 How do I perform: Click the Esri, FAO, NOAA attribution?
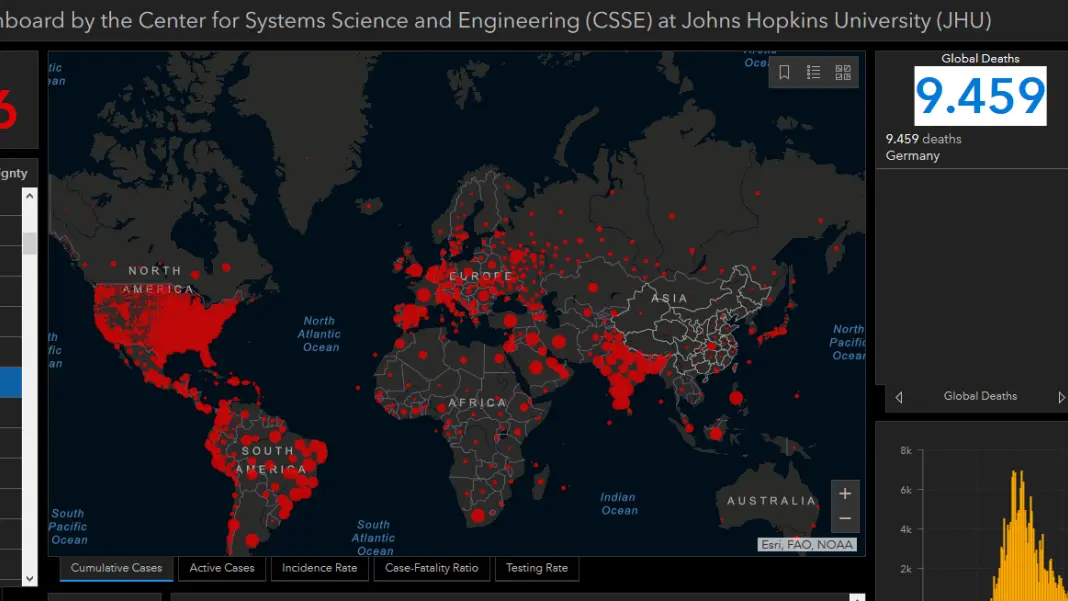(807, 545)
